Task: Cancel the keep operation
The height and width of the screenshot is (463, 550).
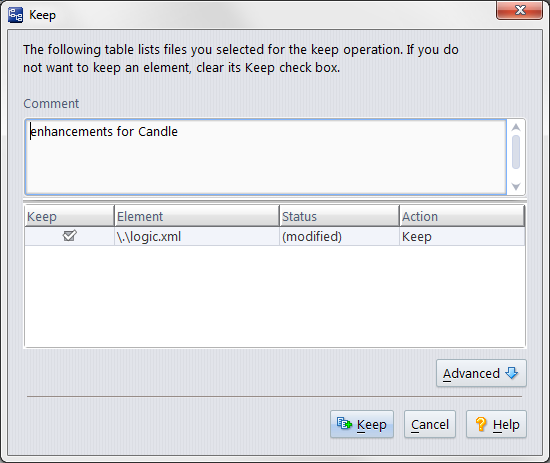Action: [x=430, y=424]
